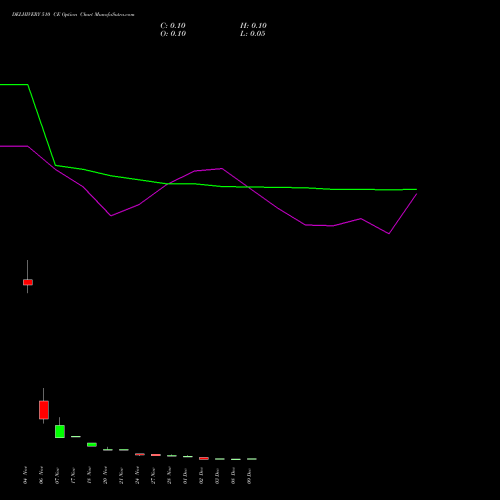Click the high price value H: 0.10
This screenshot has height=500, width=500.
(253, 26)
